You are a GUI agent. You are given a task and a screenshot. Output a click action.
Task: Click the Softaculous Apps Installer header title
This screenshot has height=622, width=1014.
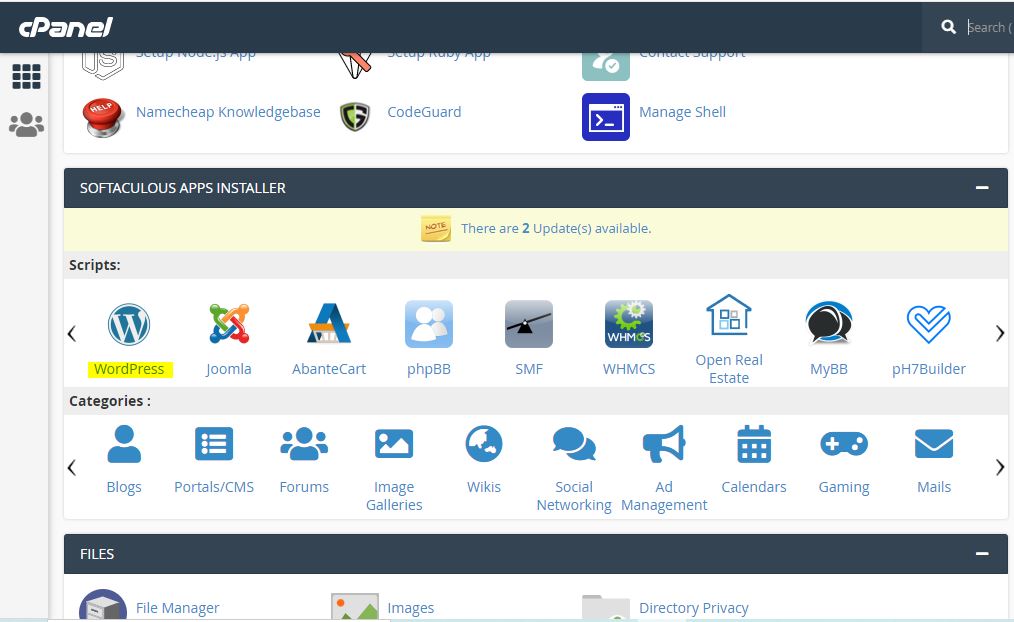[182, 188]
